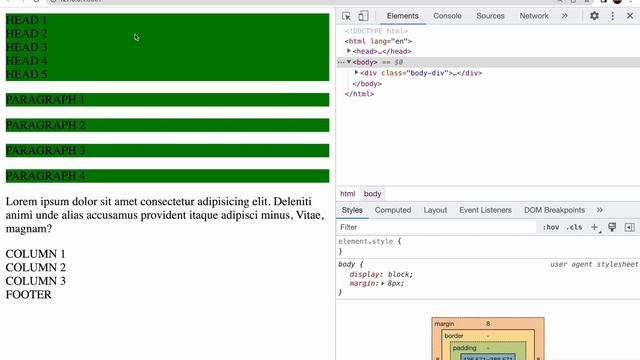Click COLUMN 3 text
The height and width of the screenshot is (360, 640).
(36, 281)
